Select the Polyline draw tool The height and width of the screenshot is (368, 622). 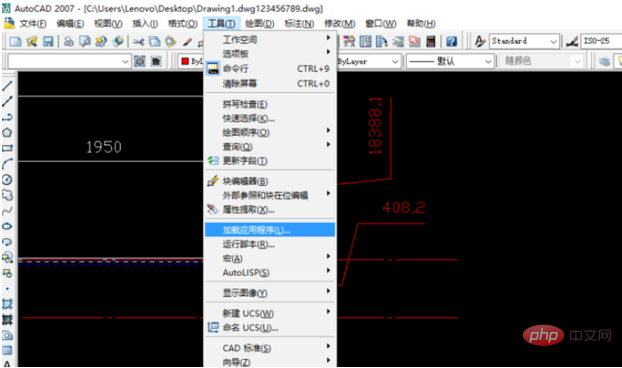7,117
